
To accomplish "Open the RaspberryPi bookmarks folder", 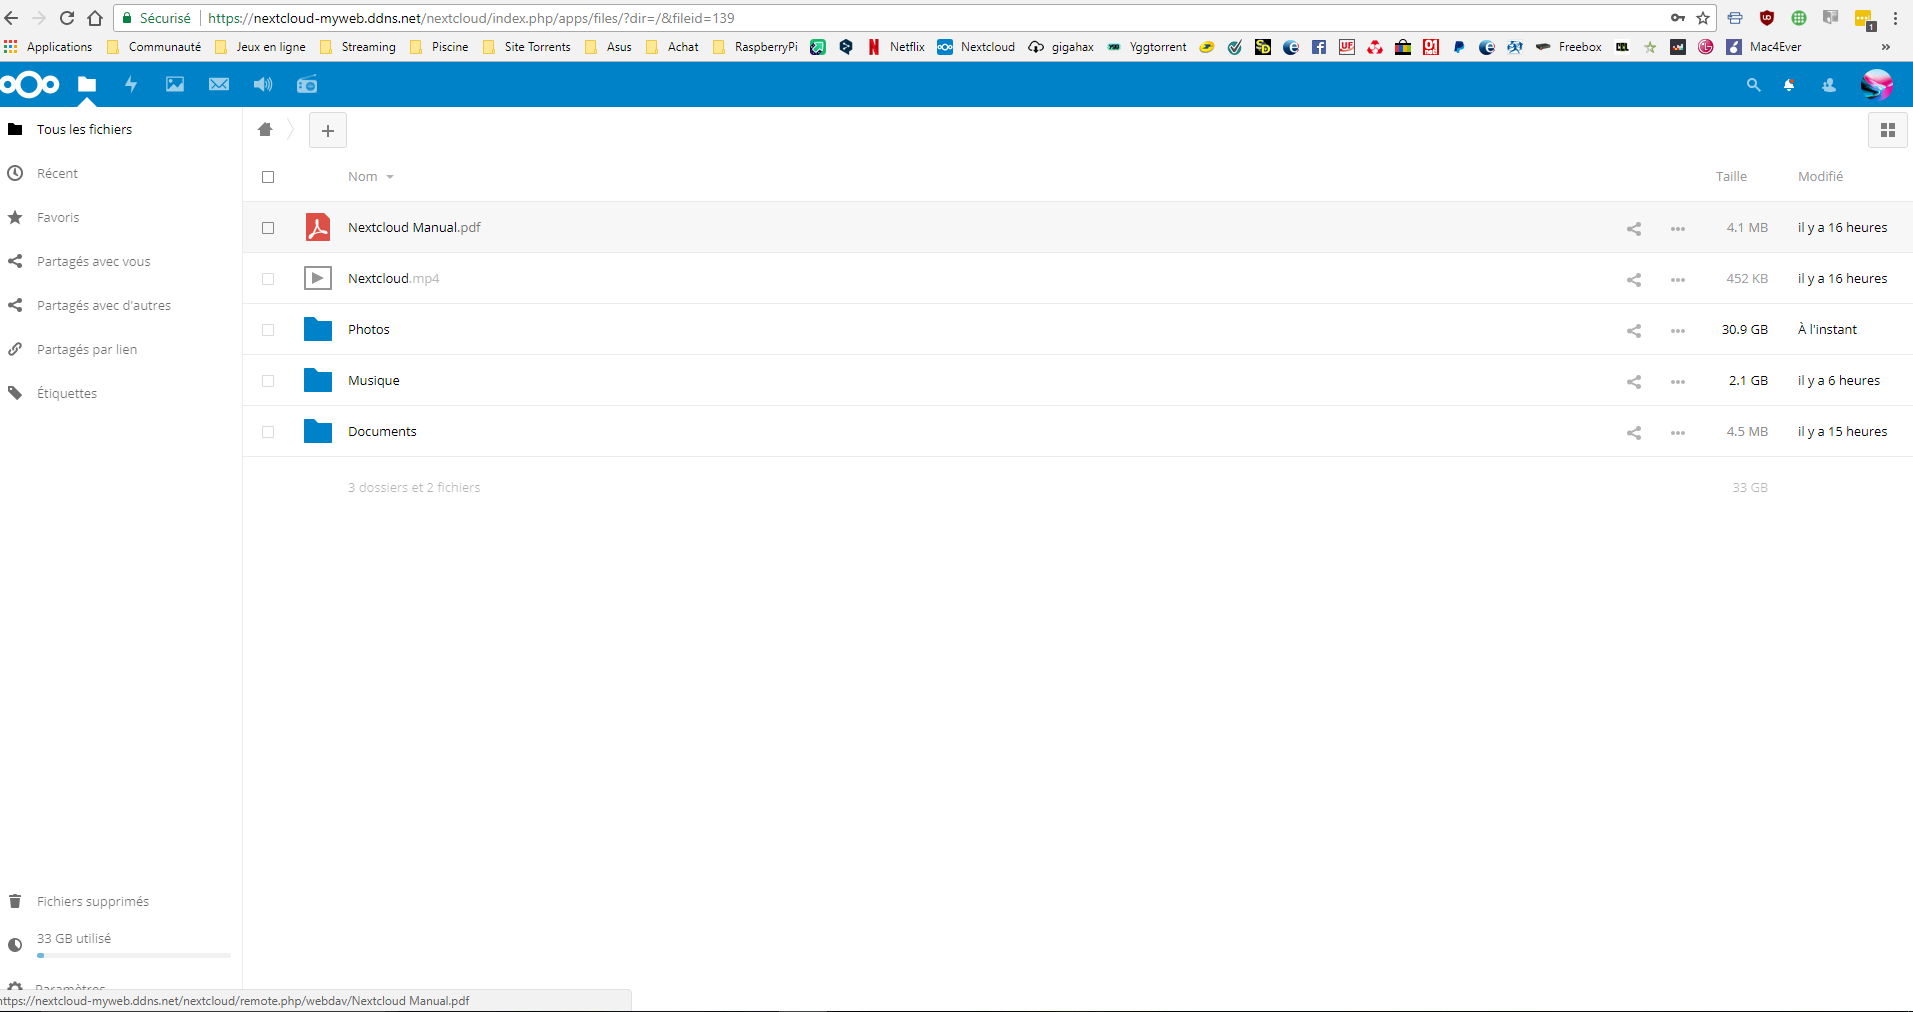I will pos(755,47).
